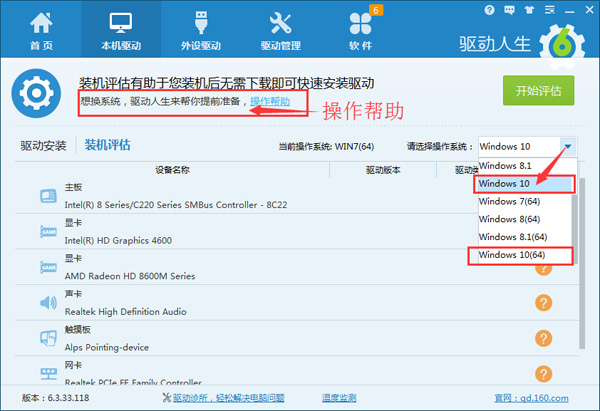The image size is (600, 411).
Task: Open the feedback chat icon in title bar
Action: 509,10
